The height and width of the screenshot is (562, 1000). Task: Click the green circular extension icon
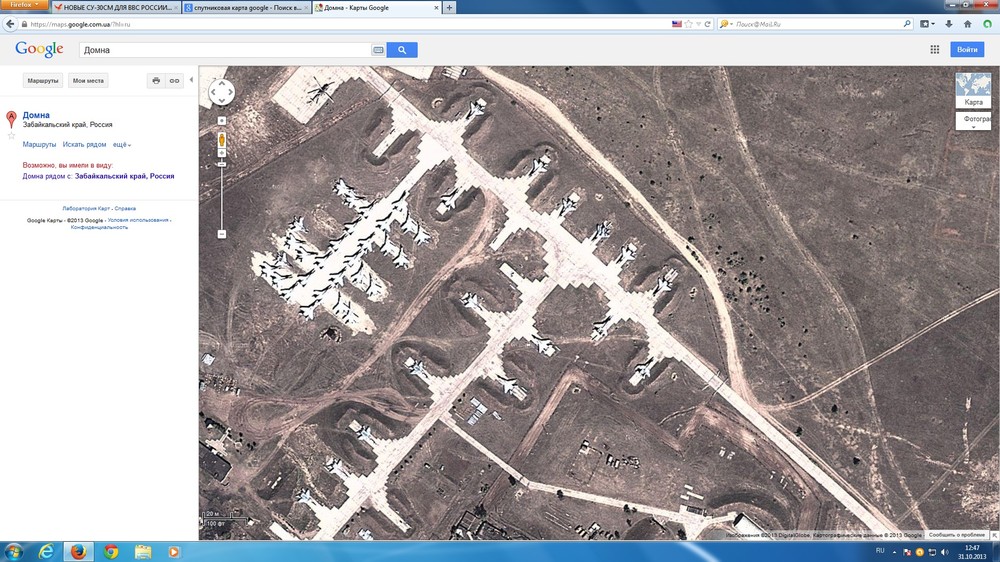pos(988,24)
